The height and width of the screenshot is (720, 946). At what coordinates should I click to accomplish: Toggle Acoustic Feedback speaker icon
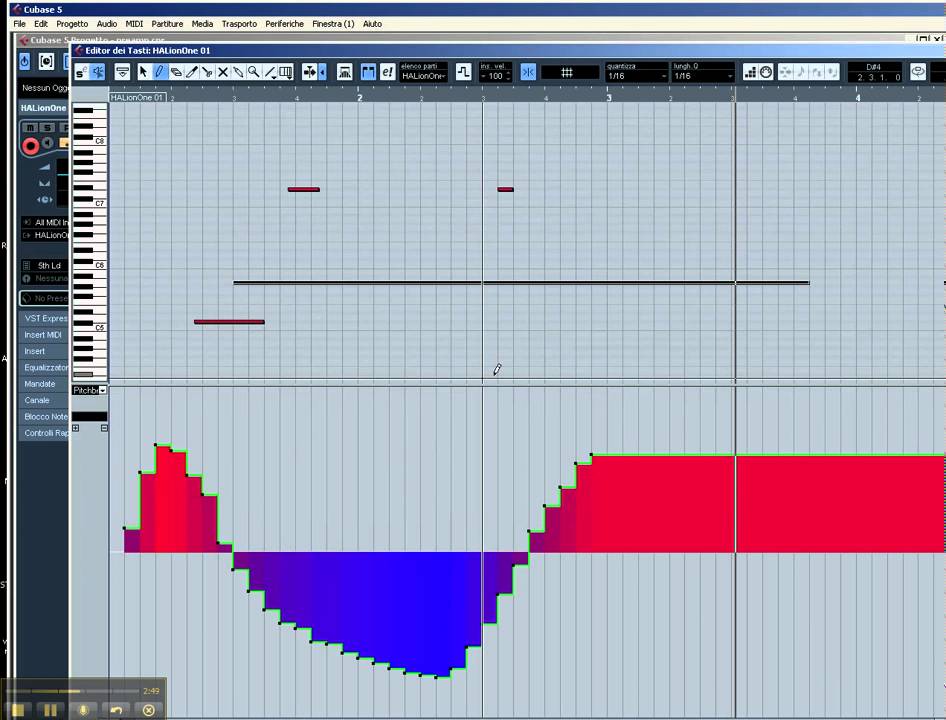point(98,72)
